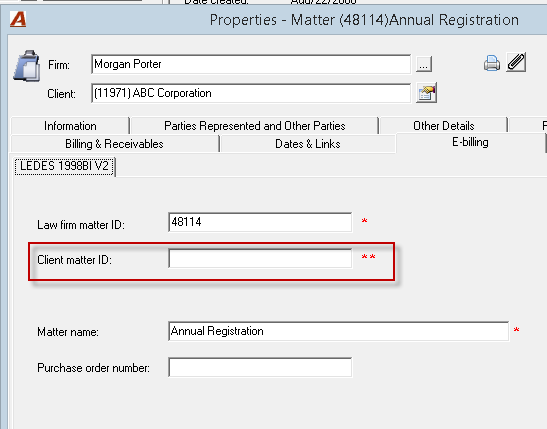Click the printer icon

492,63
